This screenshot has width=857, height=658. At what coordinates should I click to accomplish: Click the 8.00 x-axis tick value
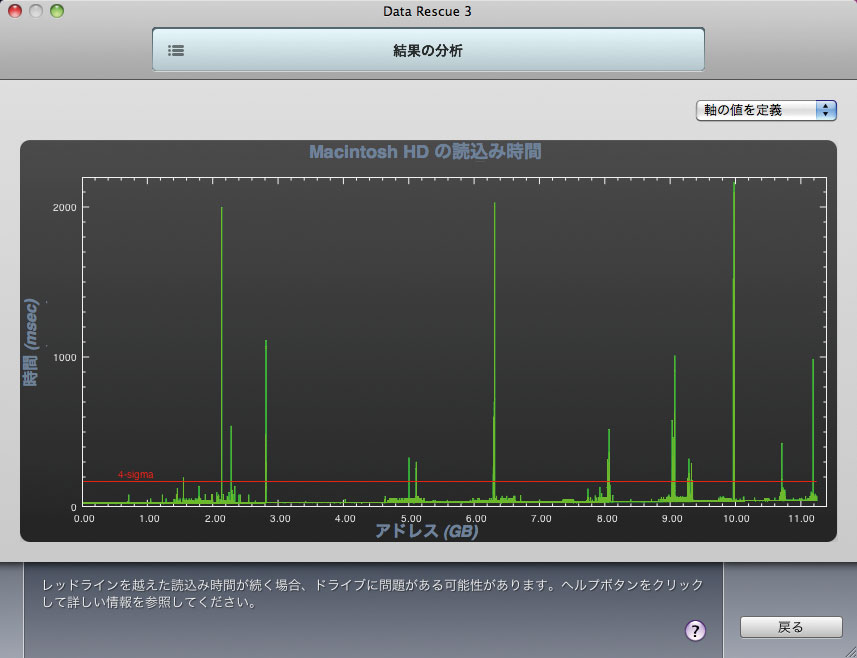tap(607, 519)
